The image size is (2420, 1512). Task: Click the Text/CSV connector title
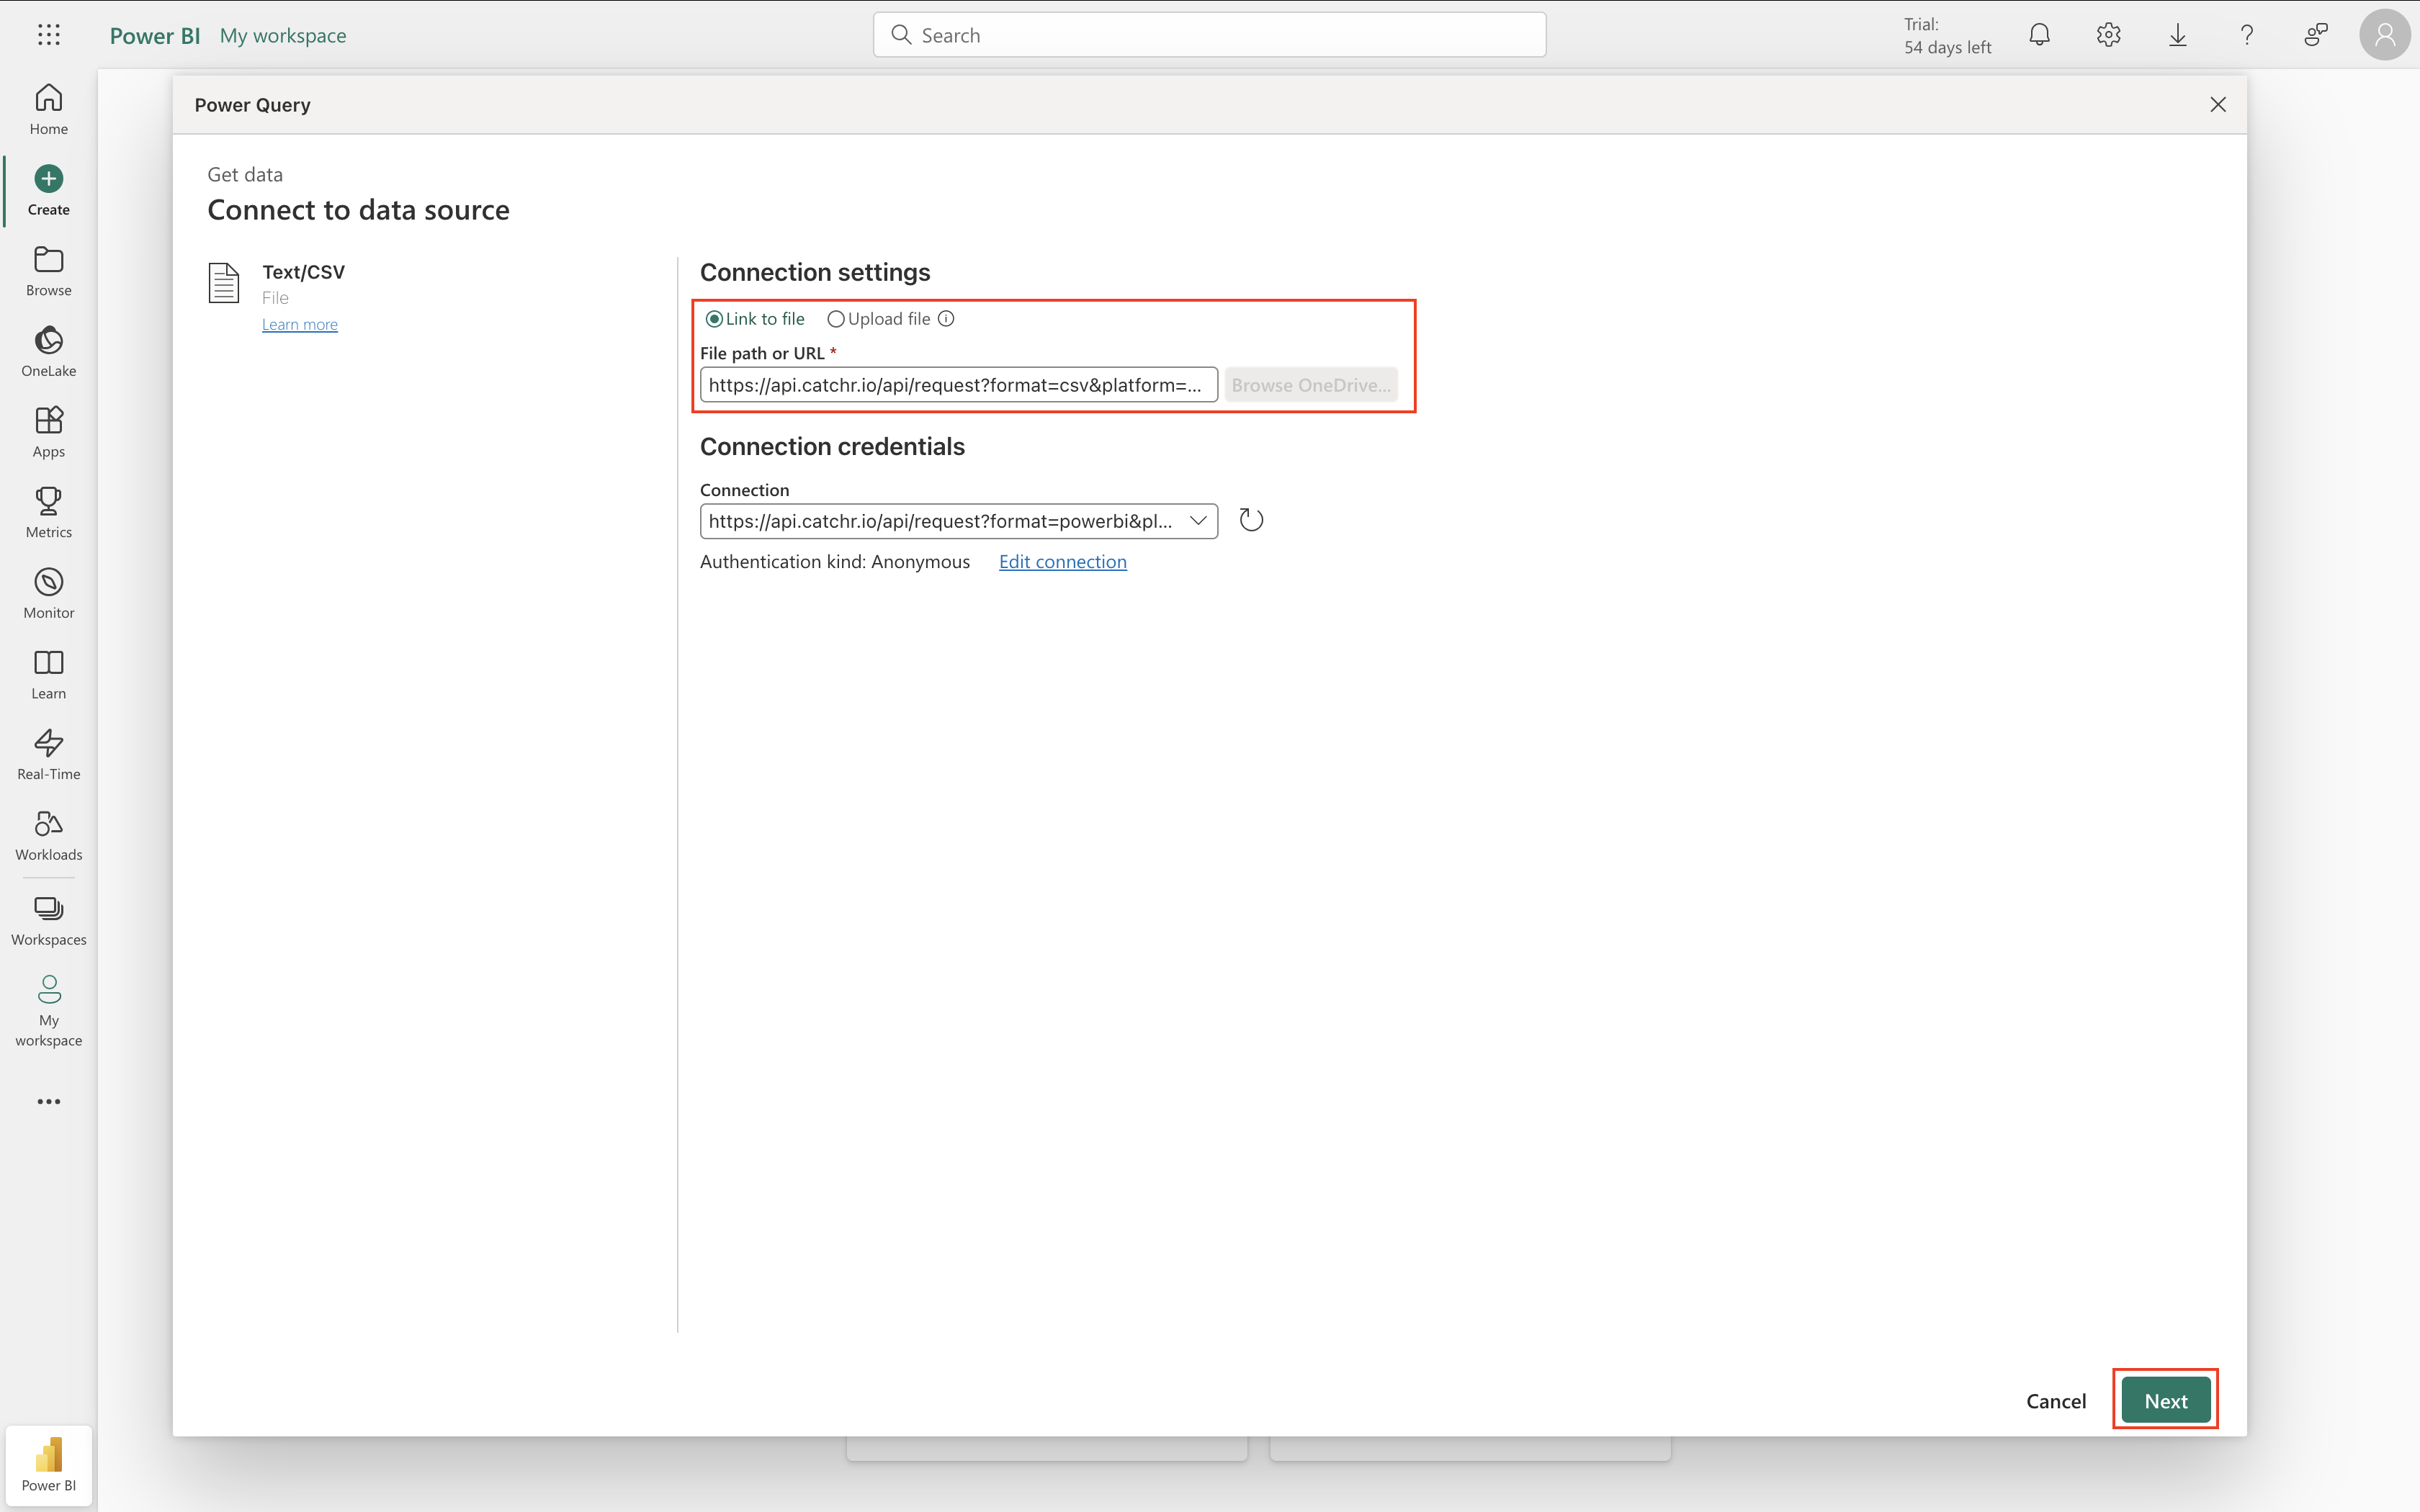tap(303, 272)
